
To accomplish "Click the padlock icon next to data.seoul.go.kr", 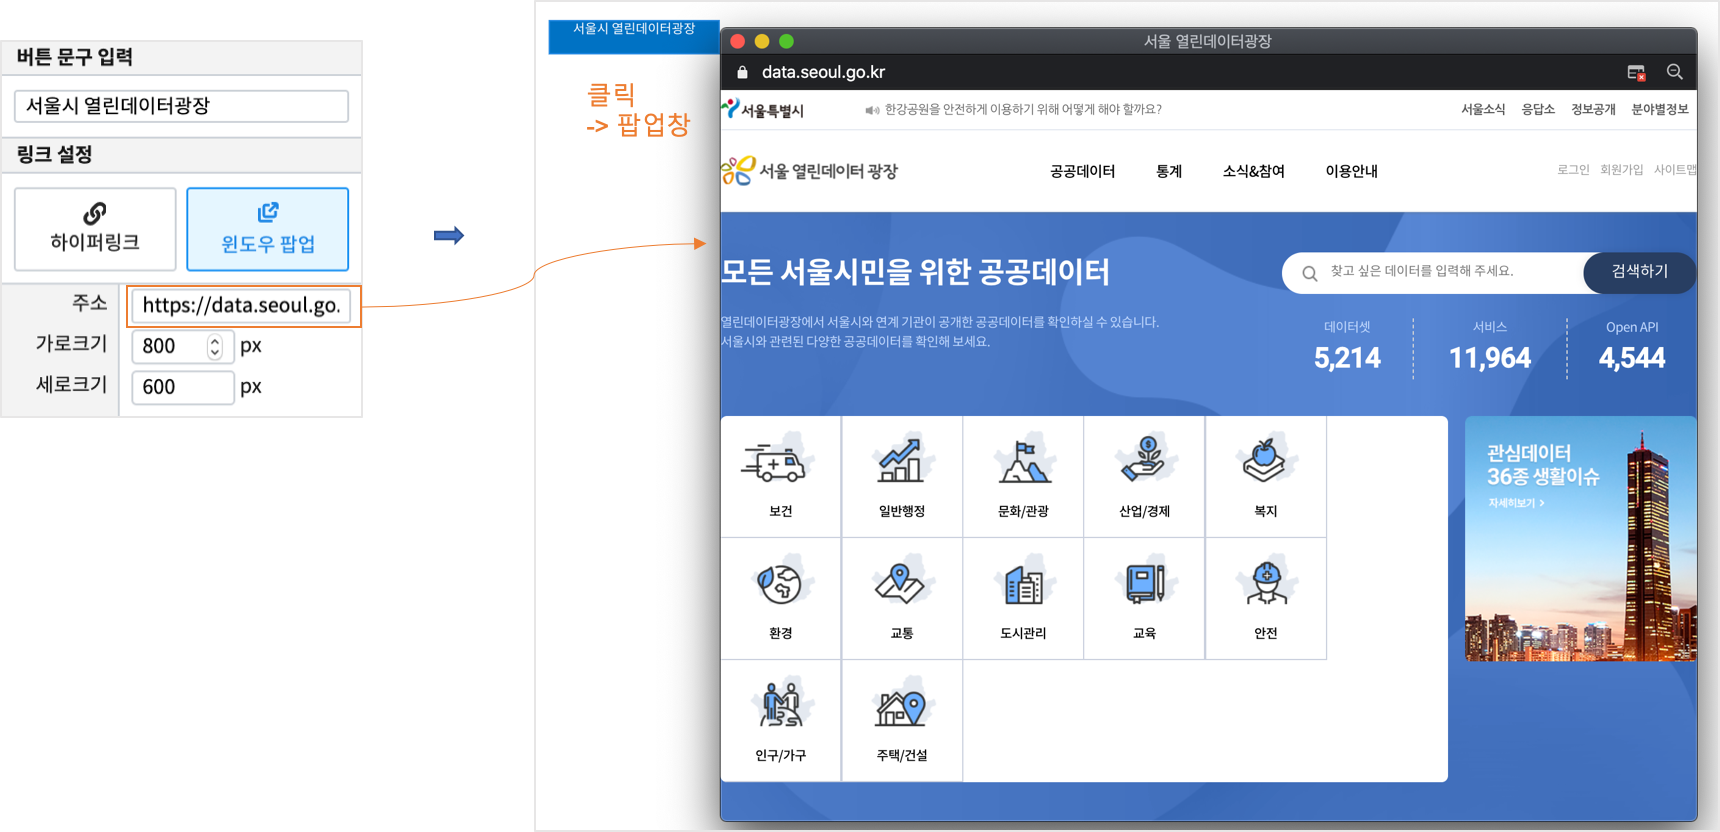I will point(742,72).
